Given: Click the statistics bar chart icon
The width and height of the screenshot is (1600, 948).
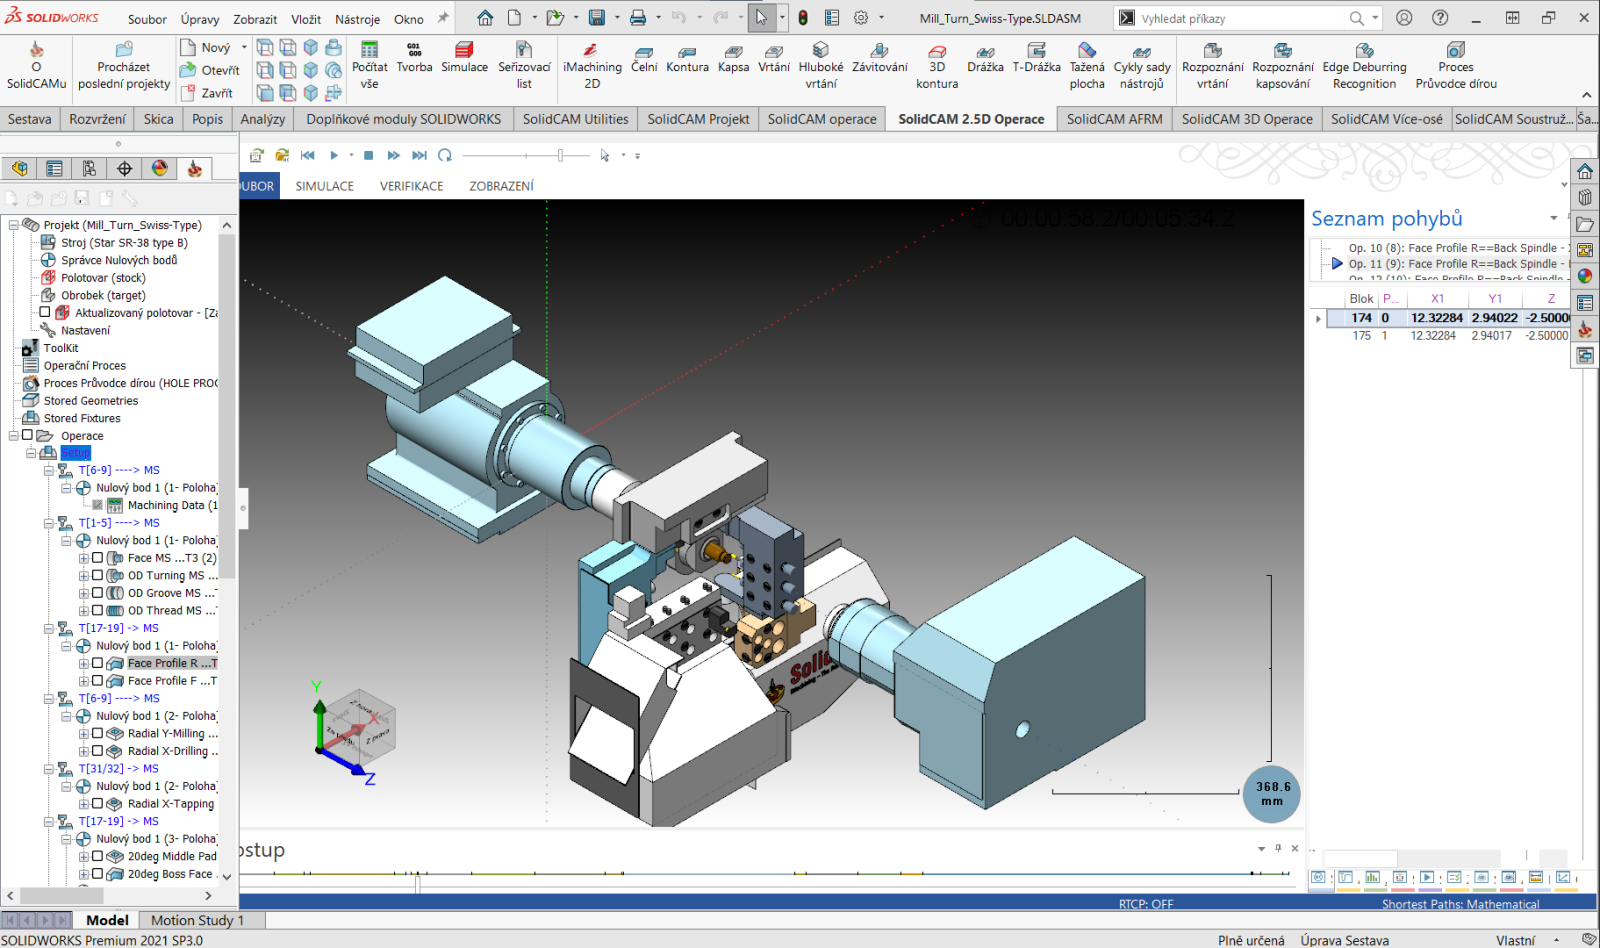Looking at the screenshot, I should coord(1373,877).
